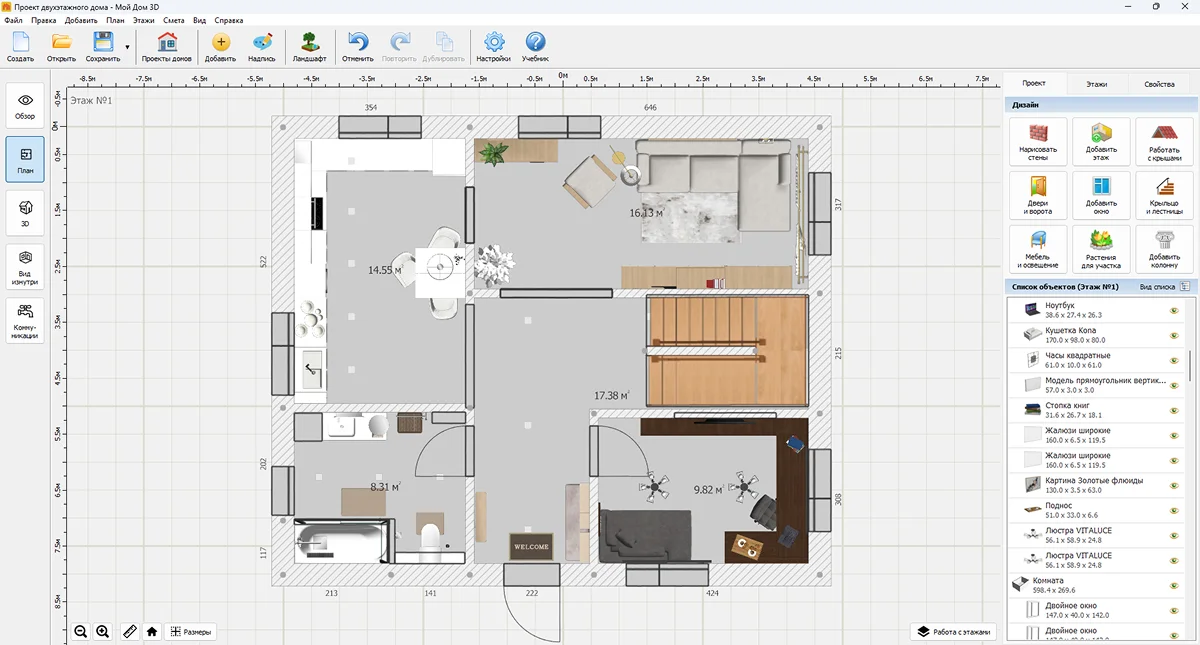The width and height of the screenshot is (1200, 645).
Task: Toggle eye icon for Стопка книг
Action: pyautogui.click(x=1174, y=410)
